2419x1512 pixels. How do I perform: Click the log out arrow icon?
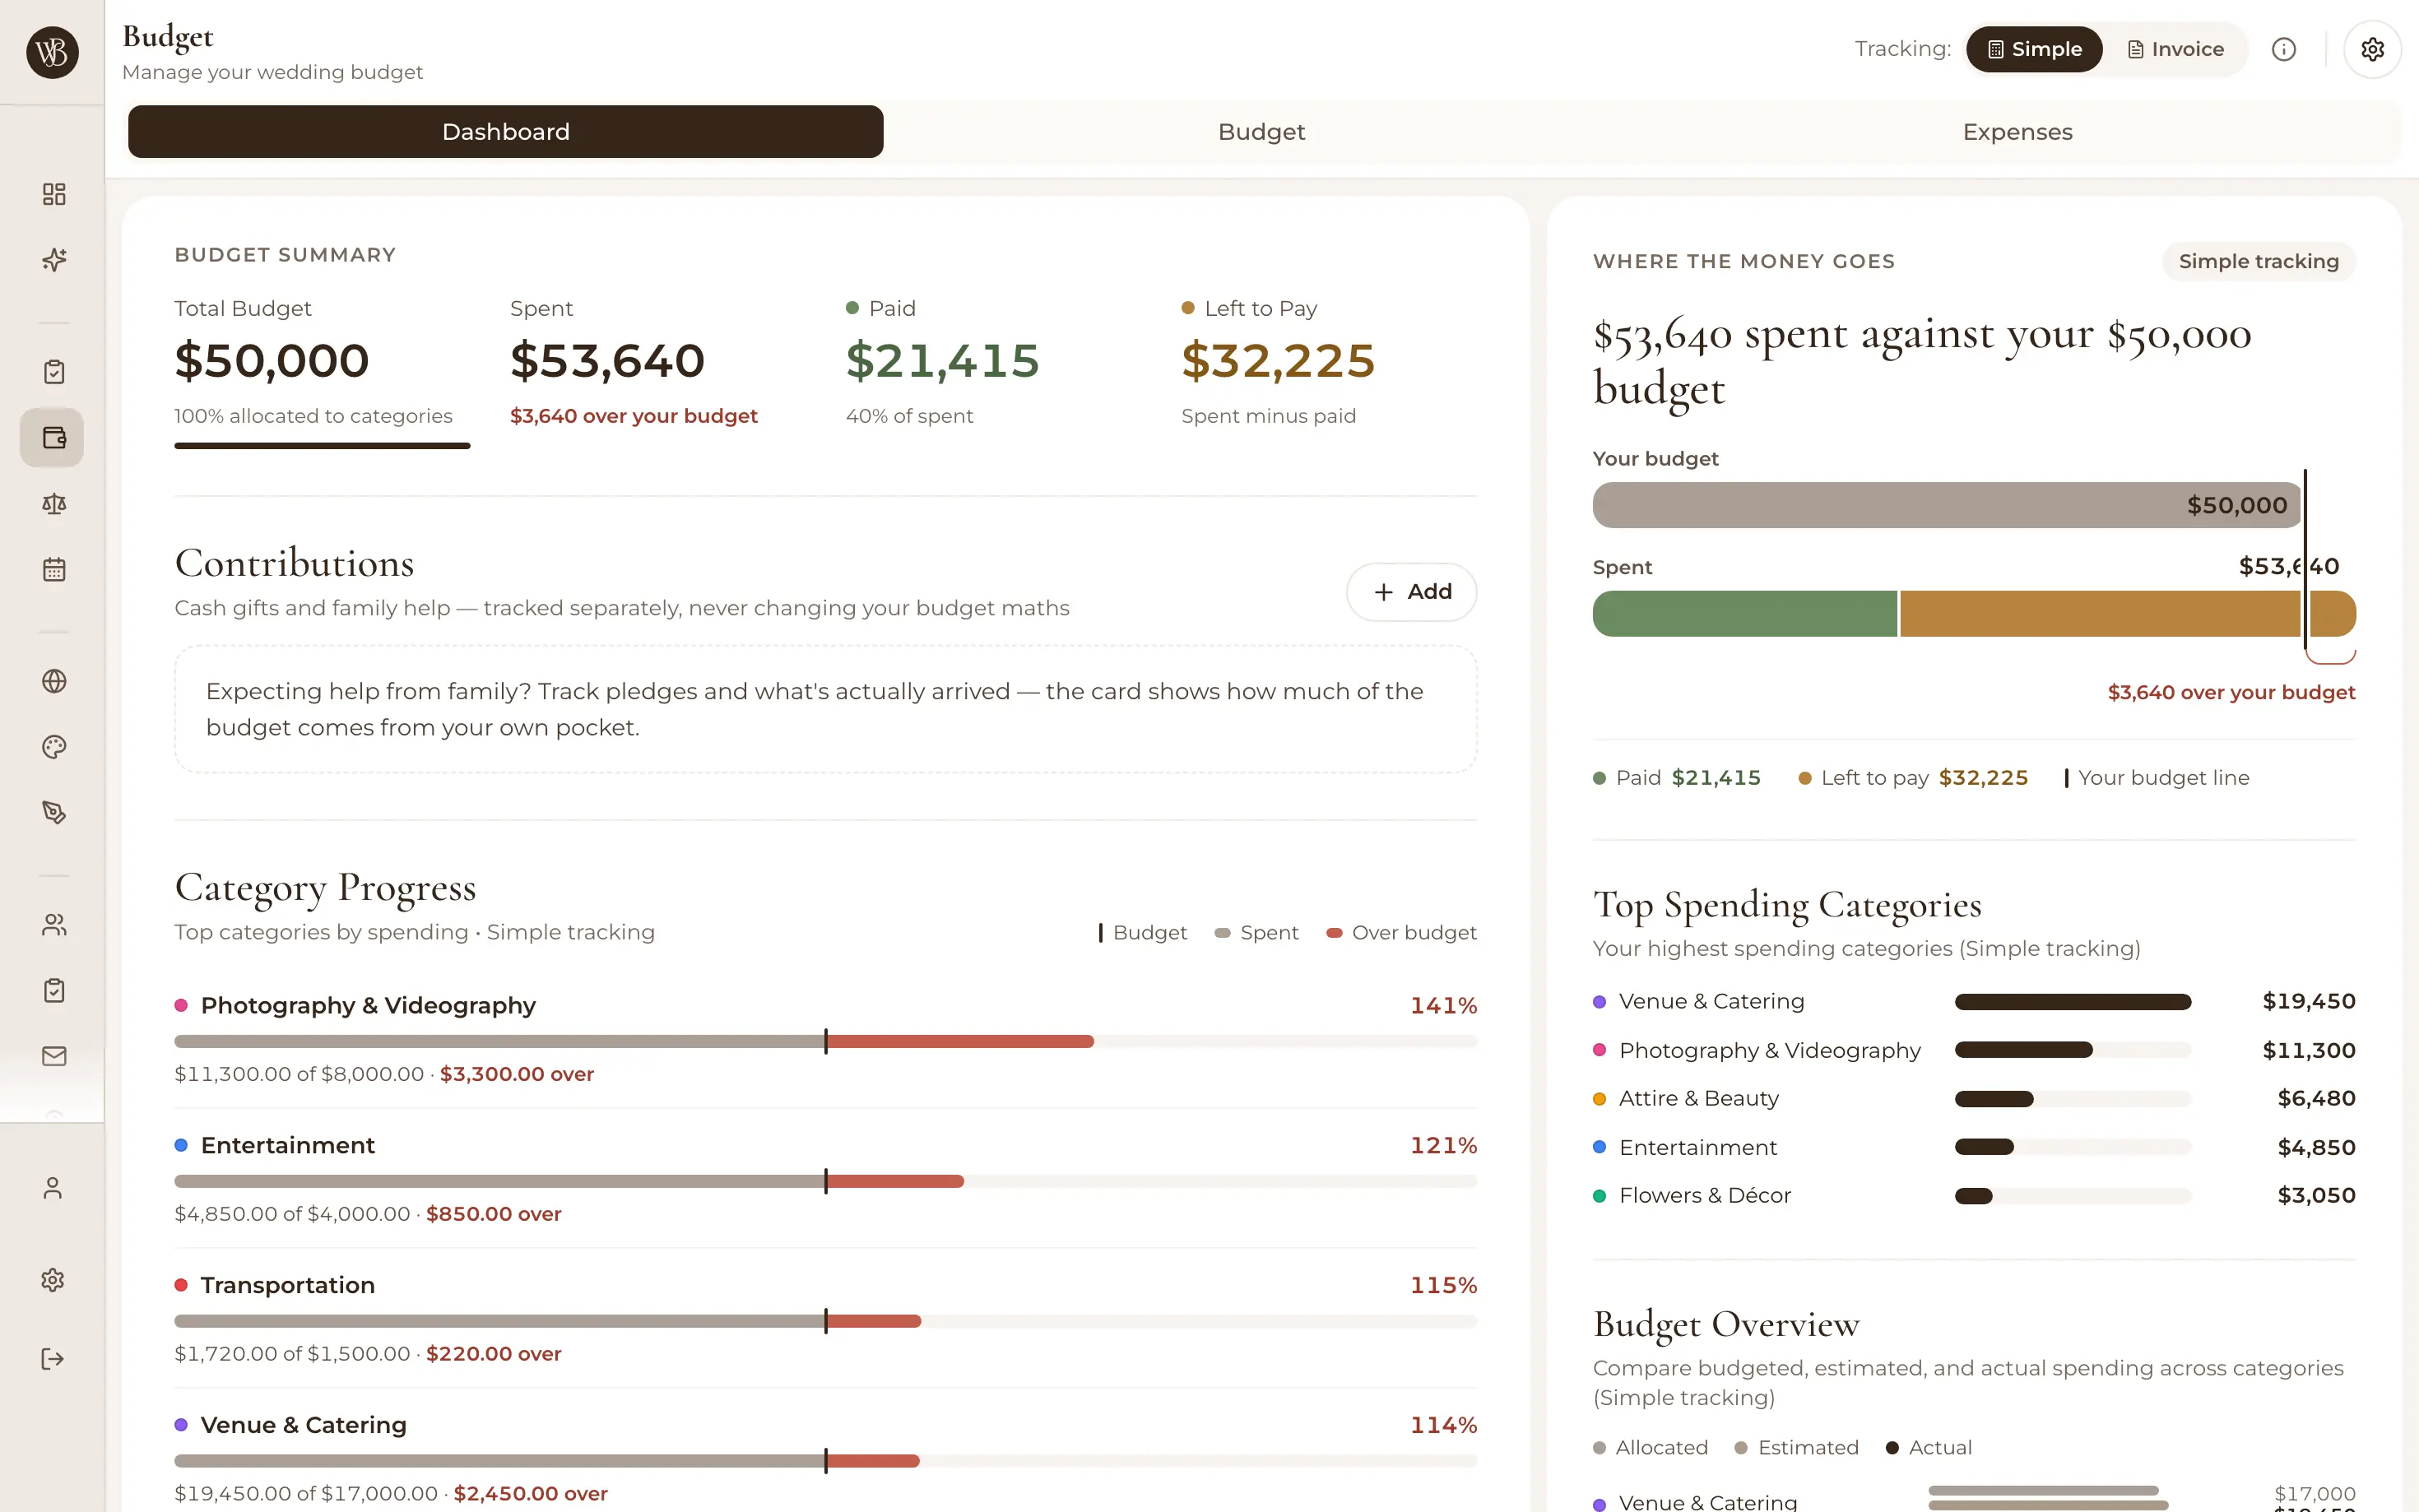tap(53, 1359)
